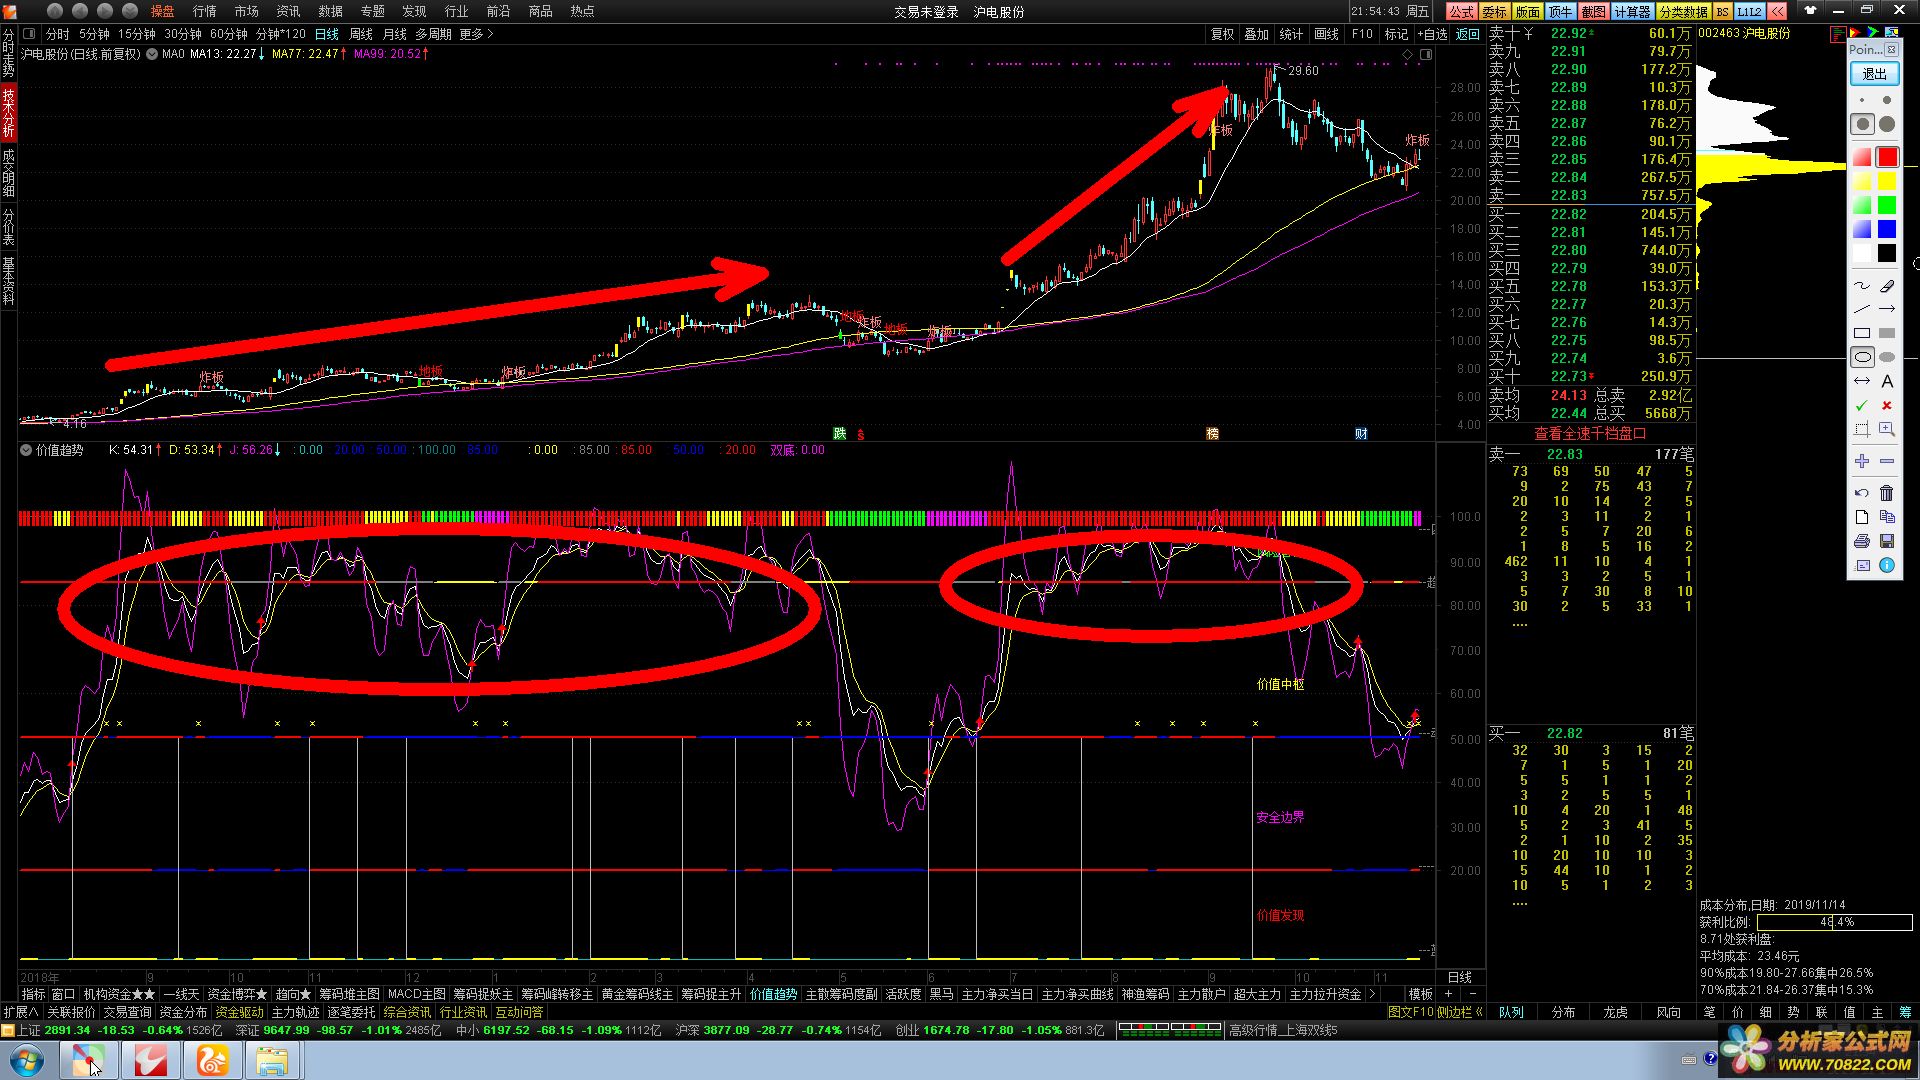Select straight line drawing tool
This screenshot has height=1080, width=1920.
[x=1862, y=309]
